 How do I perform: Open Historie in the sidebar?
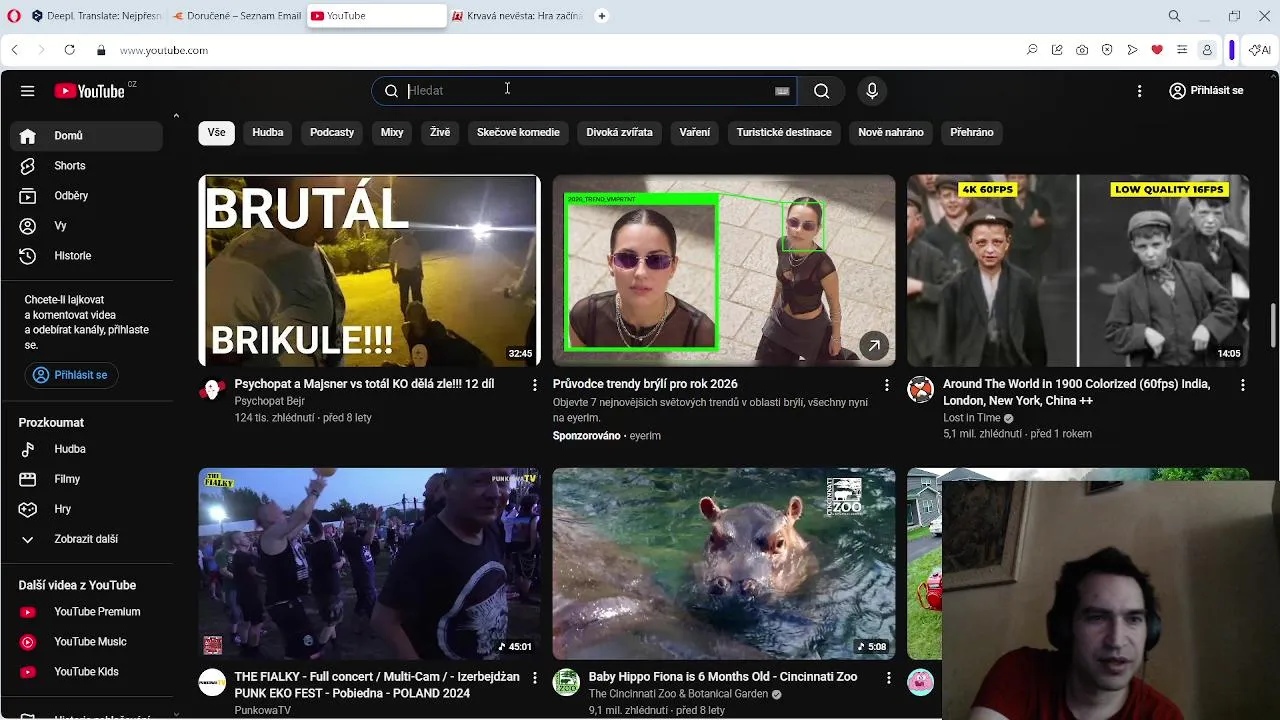point(86,256)
